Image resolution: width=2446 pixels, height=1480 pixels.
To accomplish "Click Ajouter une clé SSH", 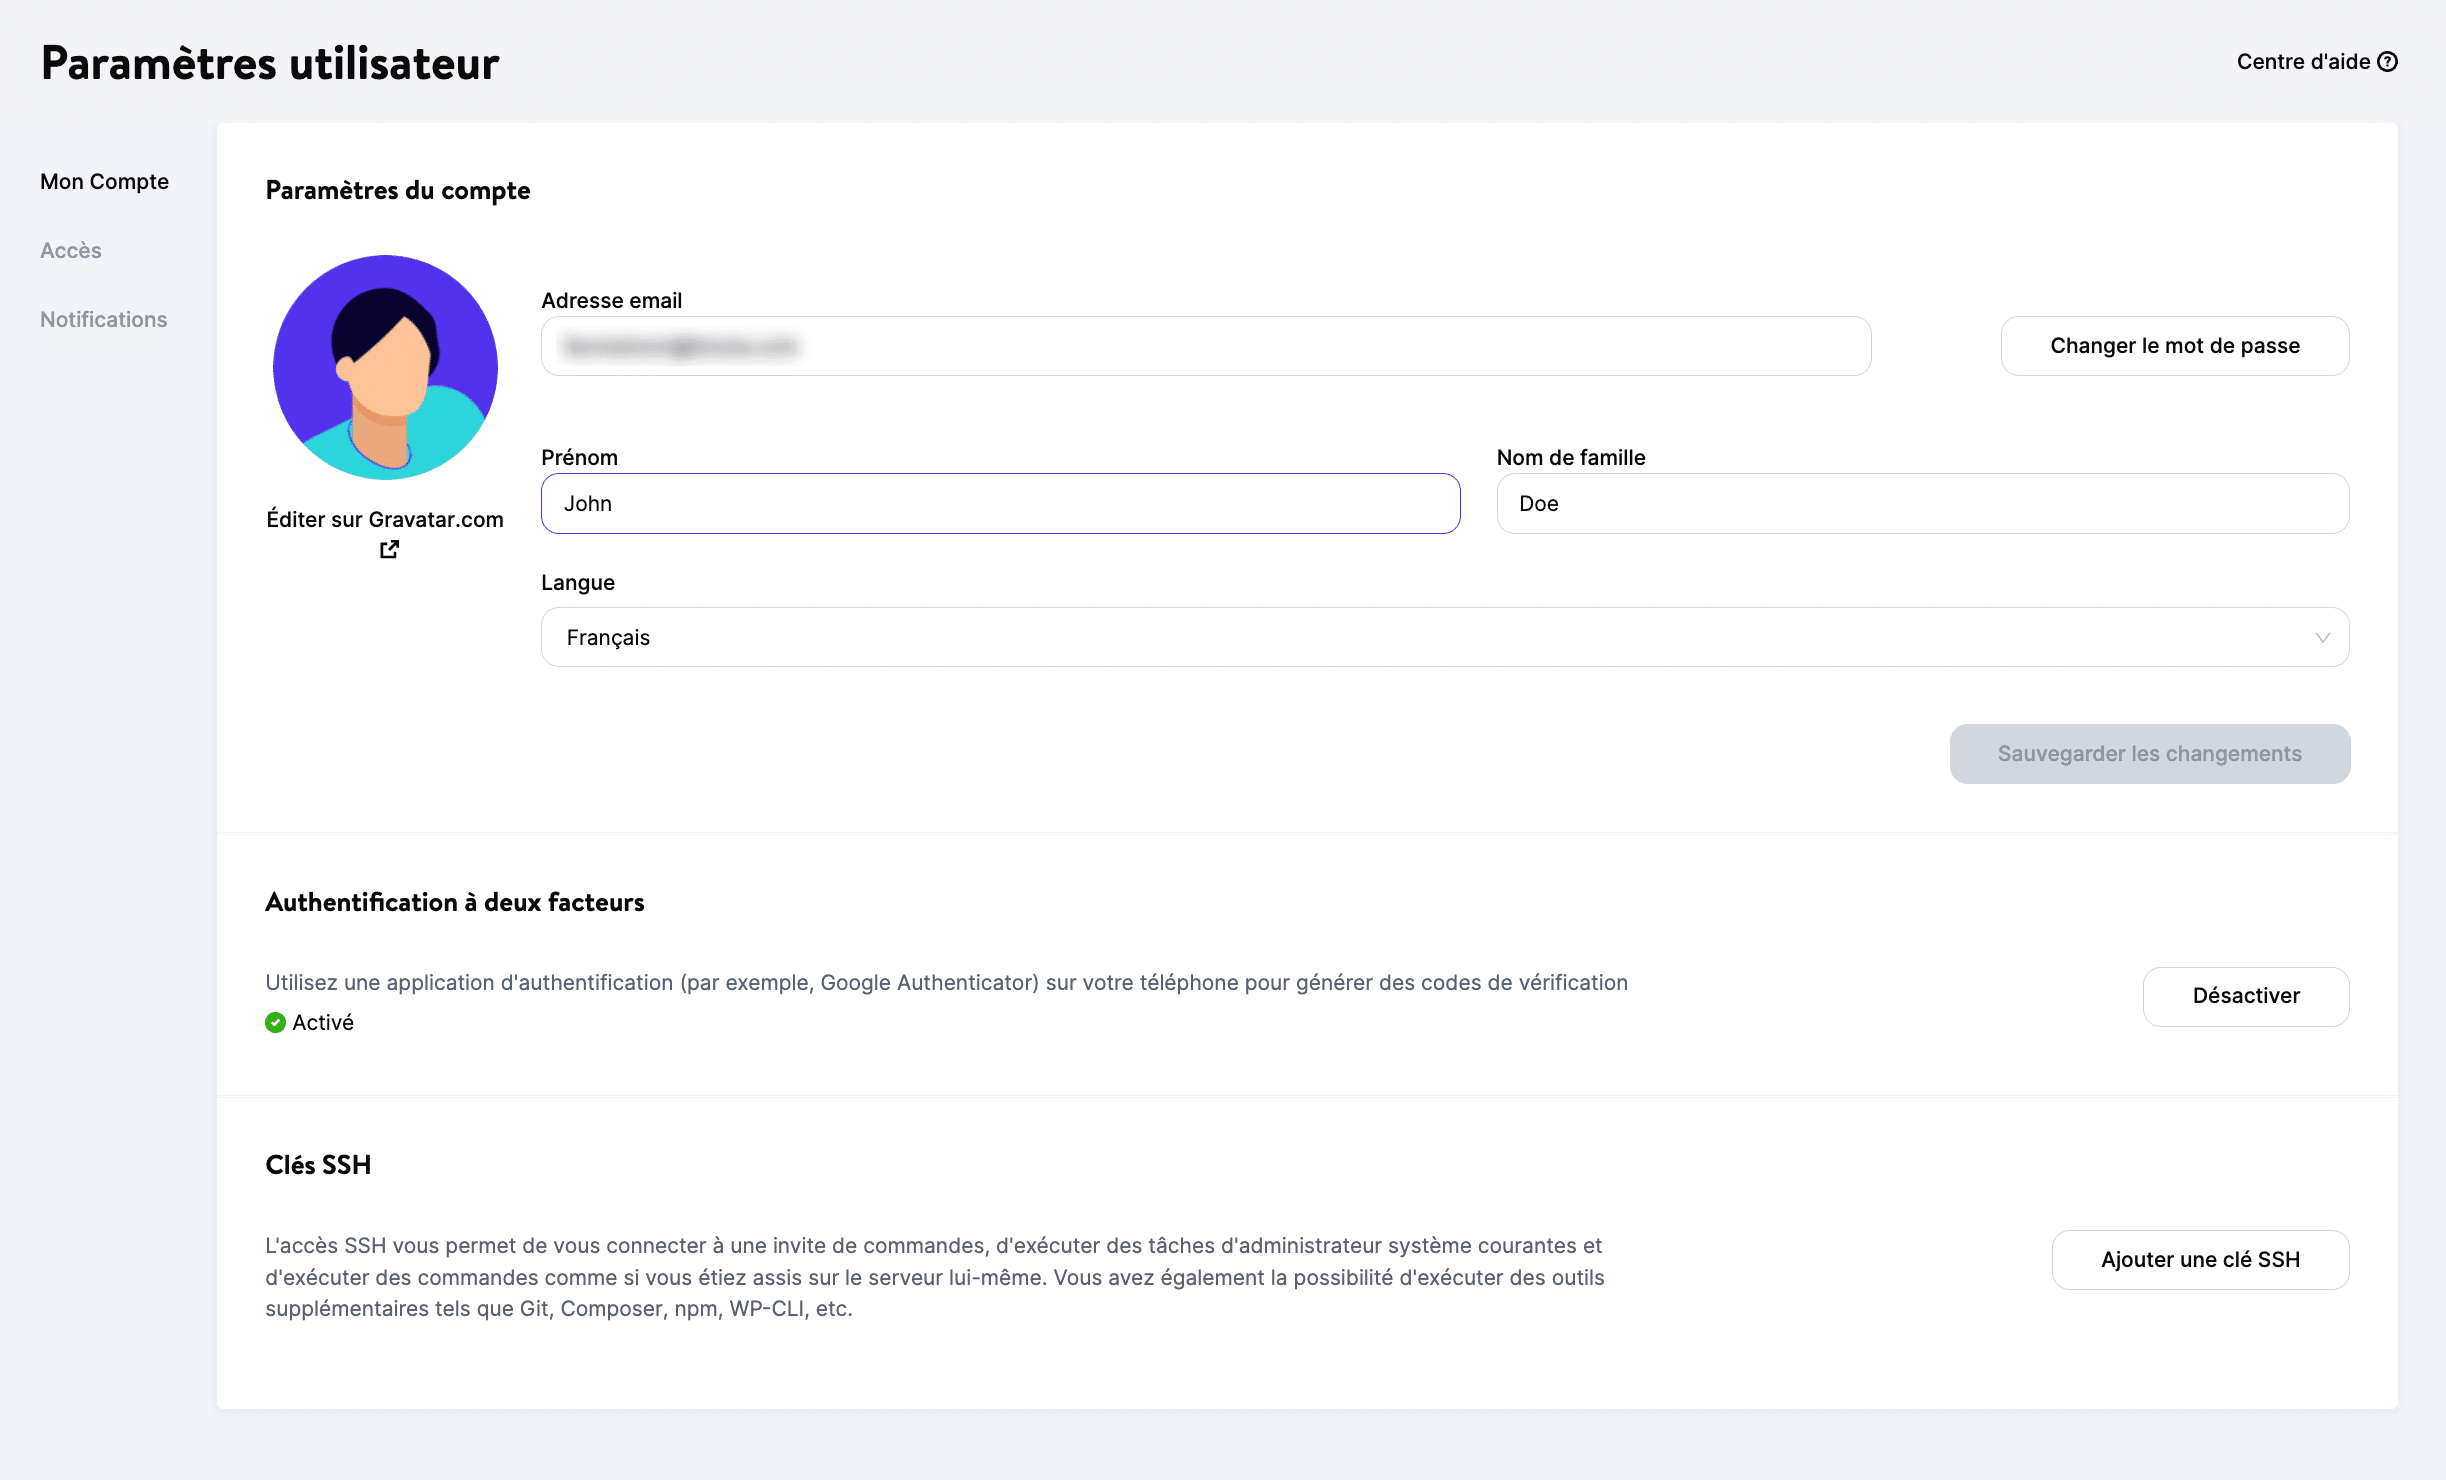I will click(2199, 1259).
